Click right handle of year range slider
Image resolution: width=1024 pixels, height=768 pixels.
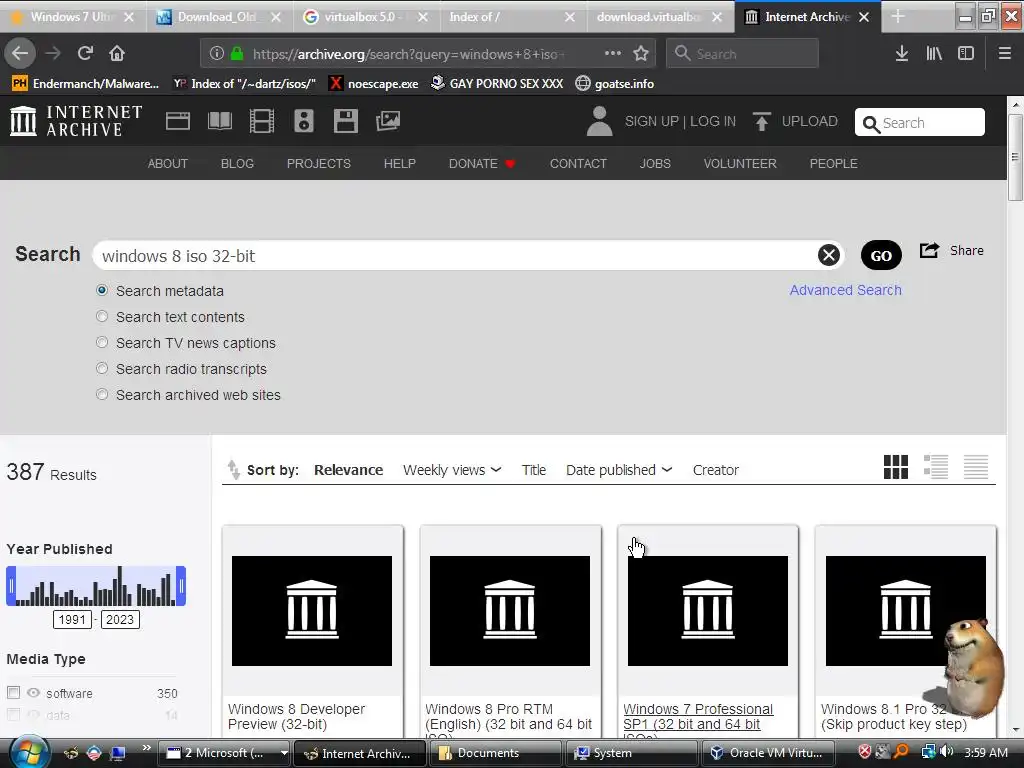coord(182,586)
